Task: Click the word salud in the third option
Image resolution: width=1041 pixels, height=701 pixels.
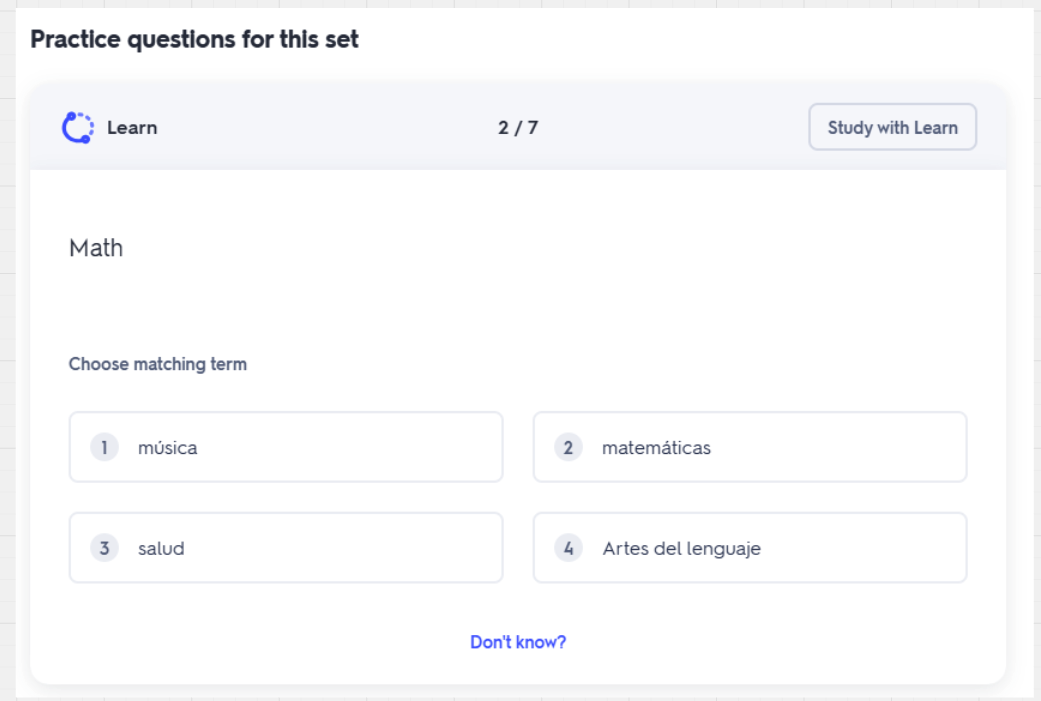Action: [161, 549]
